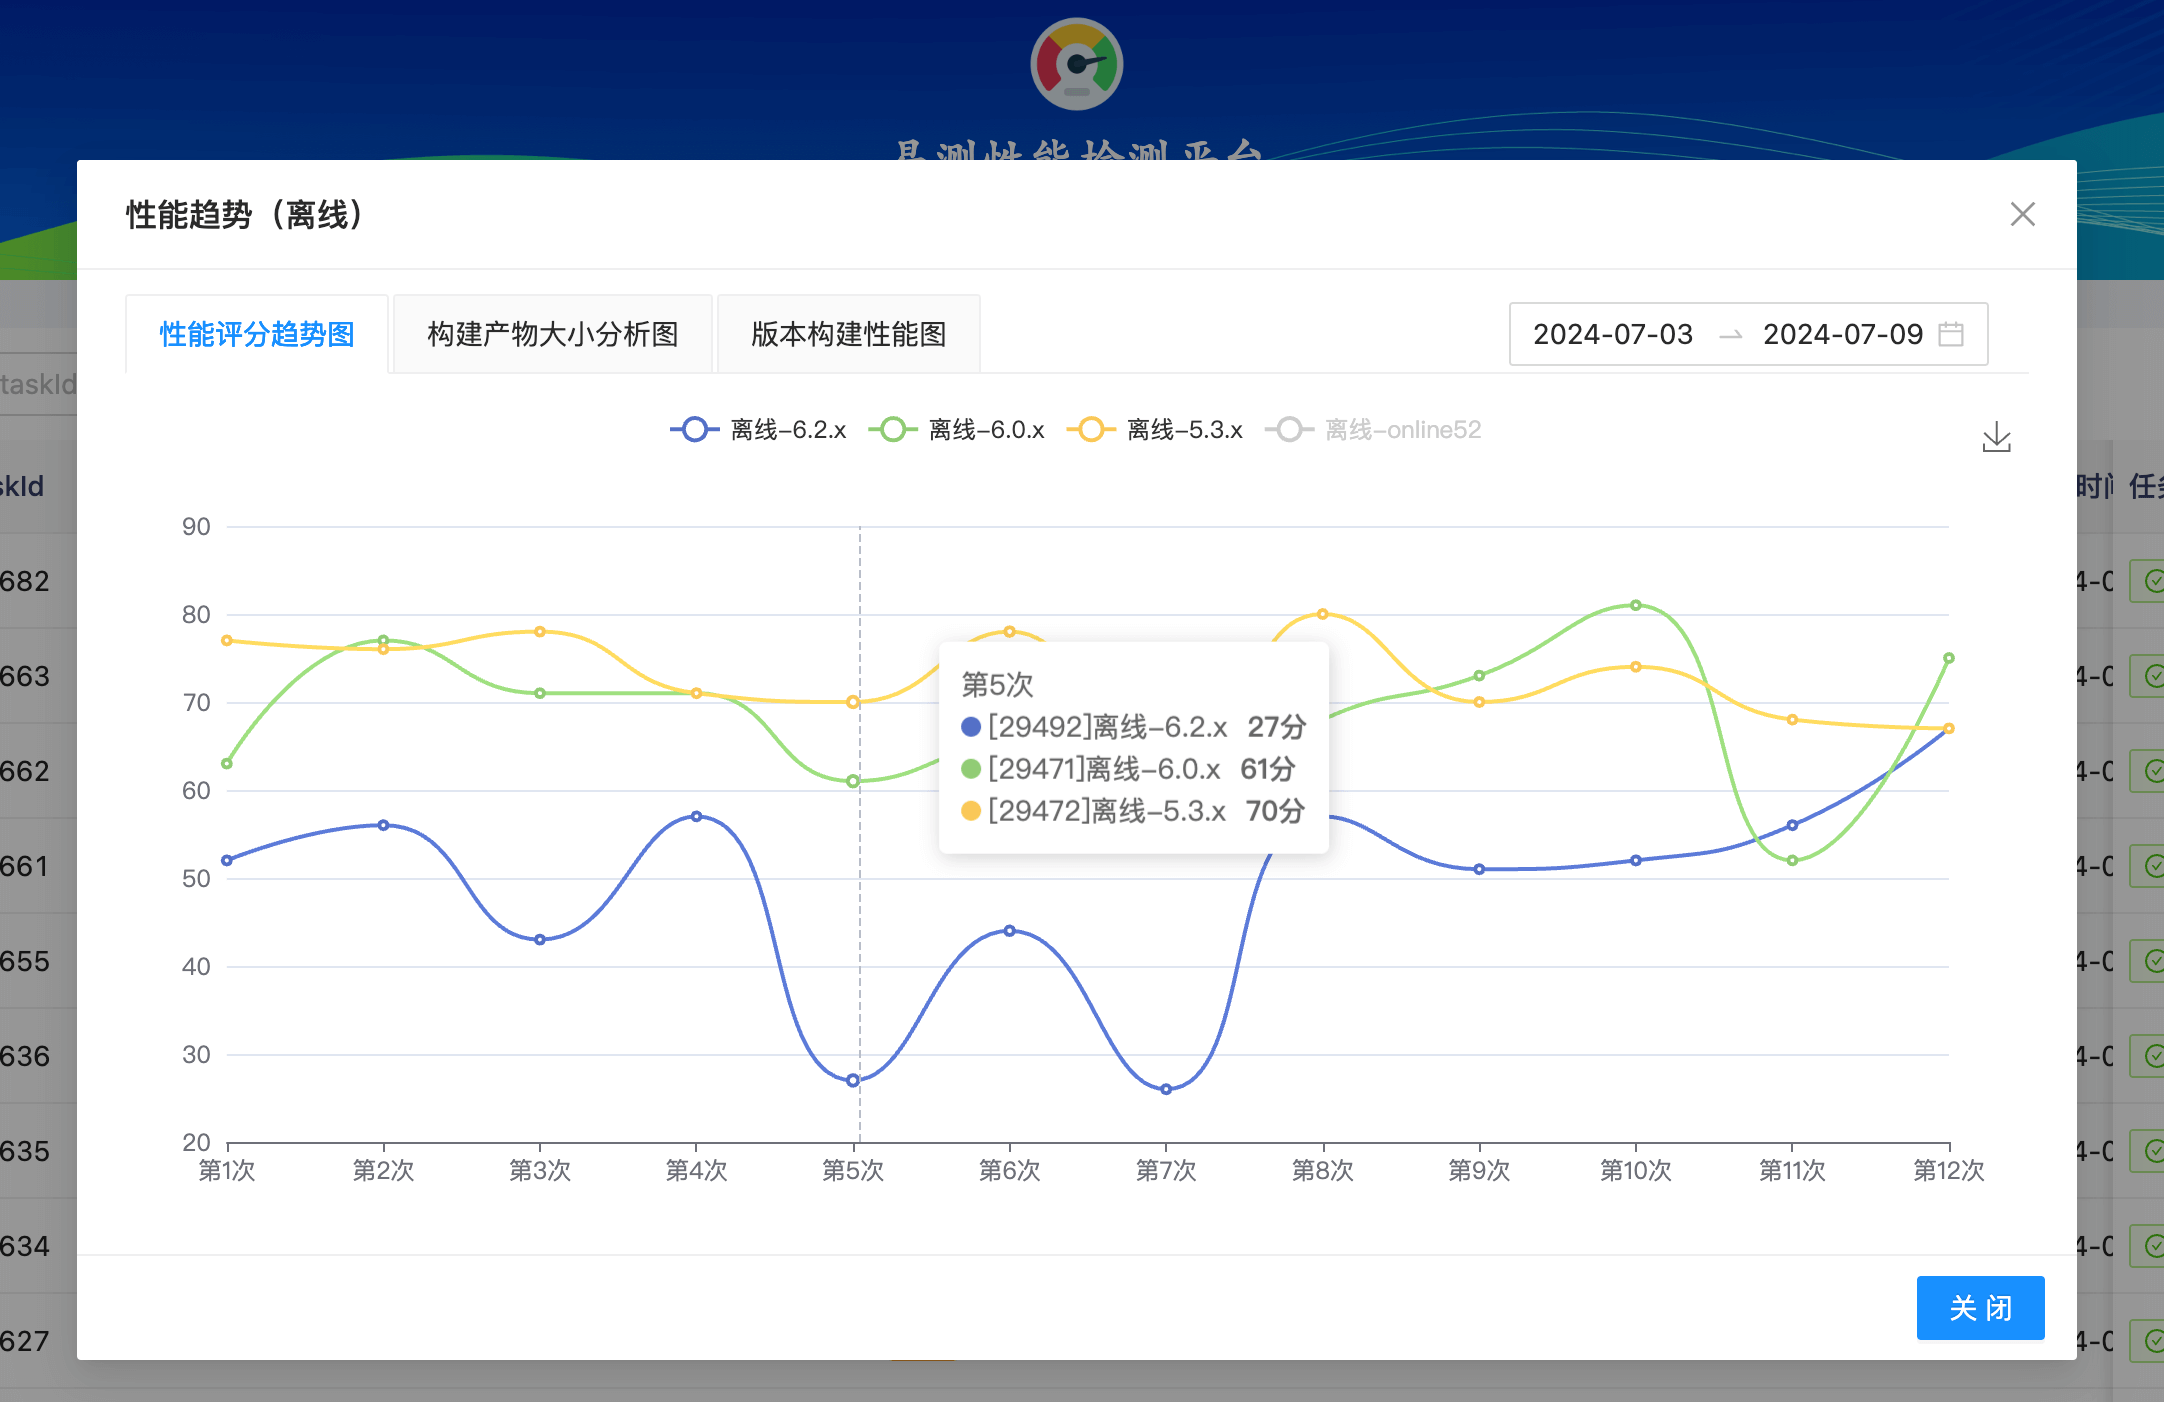
Task: Click the speedometer gauge logo
Action: point(1076,64)
